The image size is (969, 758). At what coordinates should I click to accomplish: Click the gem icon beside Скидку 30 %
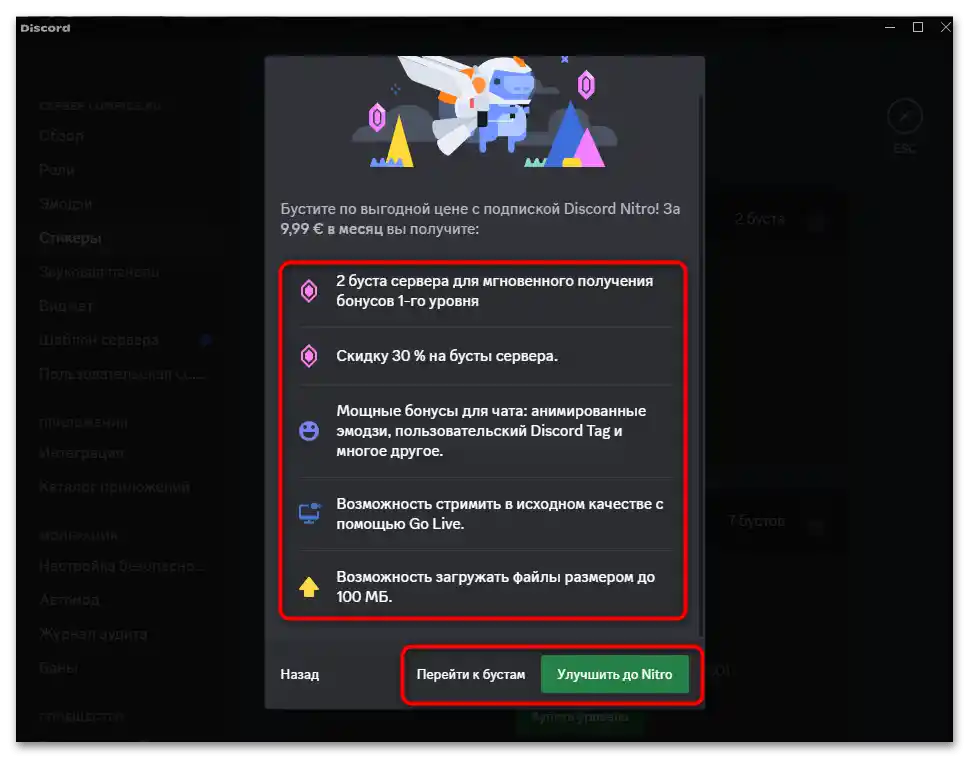309,356
